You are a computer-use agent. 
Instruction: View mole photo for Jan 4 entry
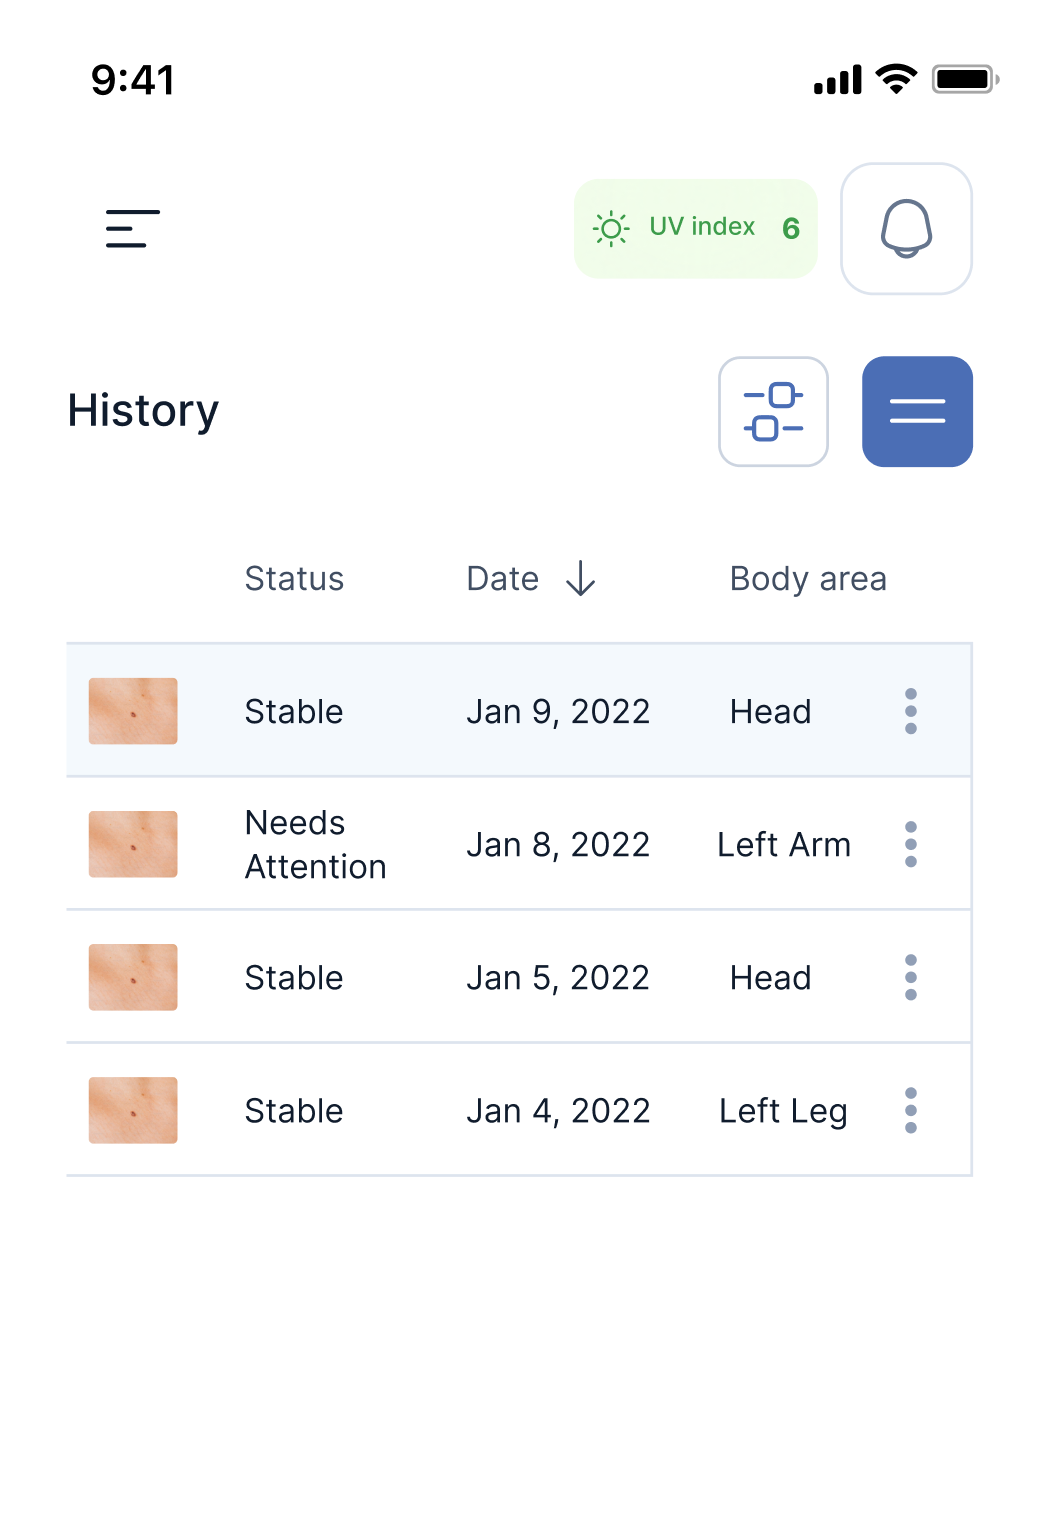(x=133, y=1110)
